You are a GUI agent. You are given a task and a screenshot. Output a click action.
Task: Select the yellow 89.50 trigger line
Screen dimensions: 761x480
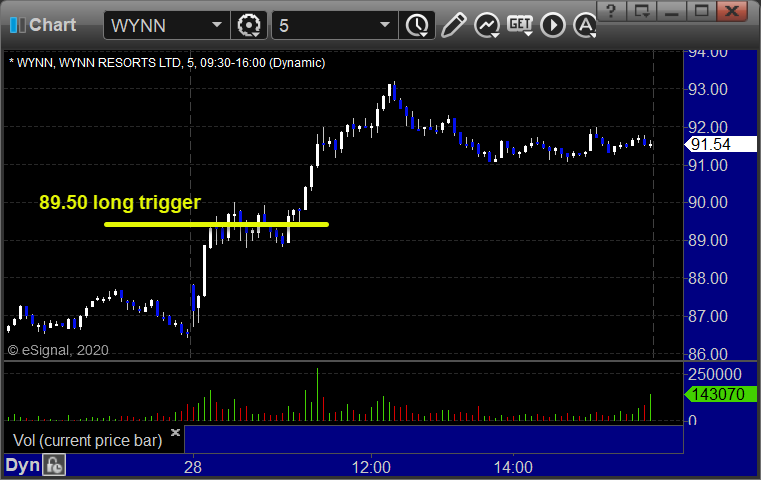click(x=216, y=224)
